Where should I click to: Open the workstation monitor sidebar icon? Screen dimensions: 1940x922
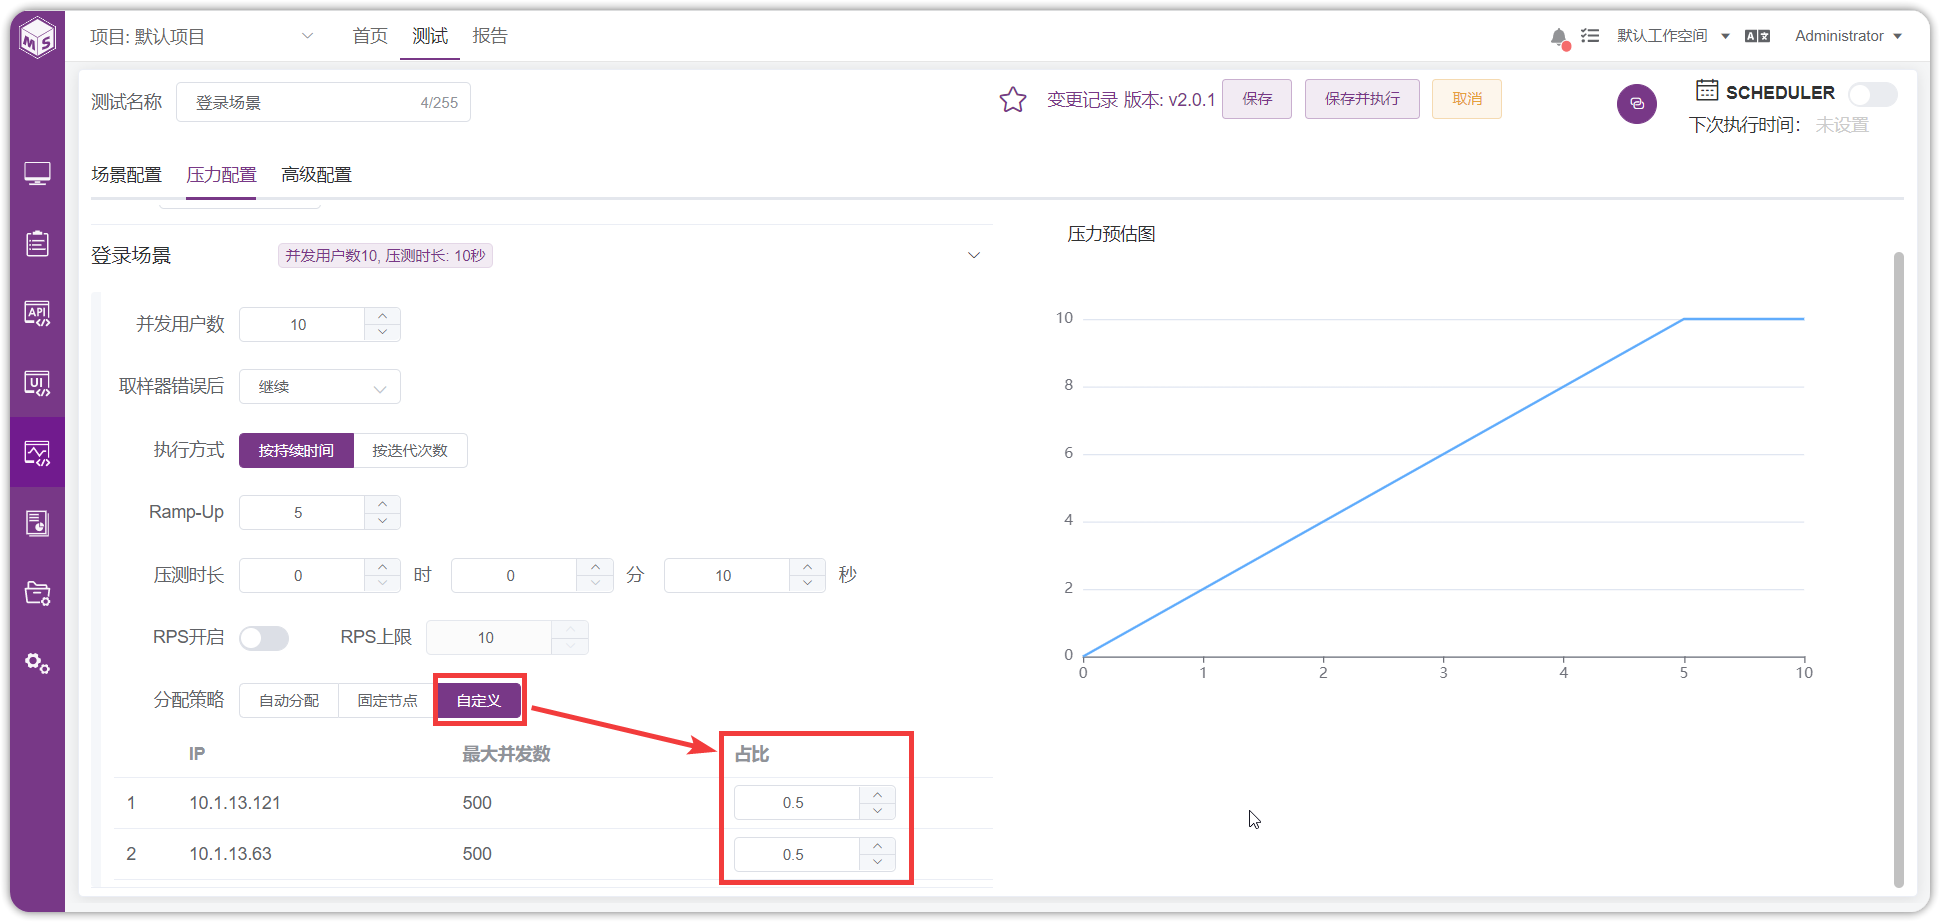click(38, 174)
